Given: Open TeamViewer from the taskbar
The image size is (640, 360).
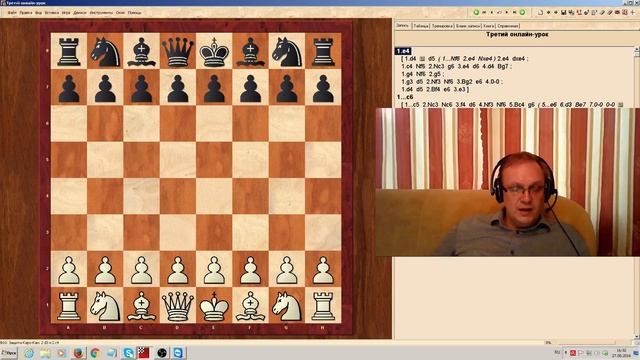Looking at the screenshot, I should tap(178, 353).
